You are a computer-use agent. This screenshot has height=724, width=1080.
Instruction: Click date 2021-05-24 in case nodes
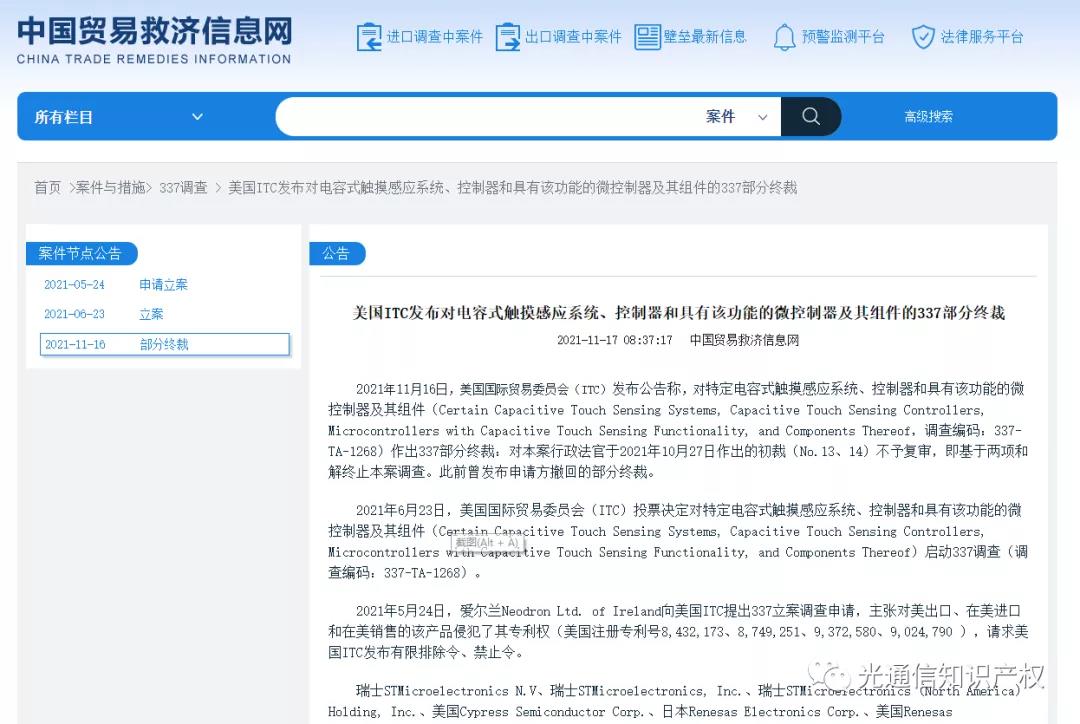(x=74, y=285)
